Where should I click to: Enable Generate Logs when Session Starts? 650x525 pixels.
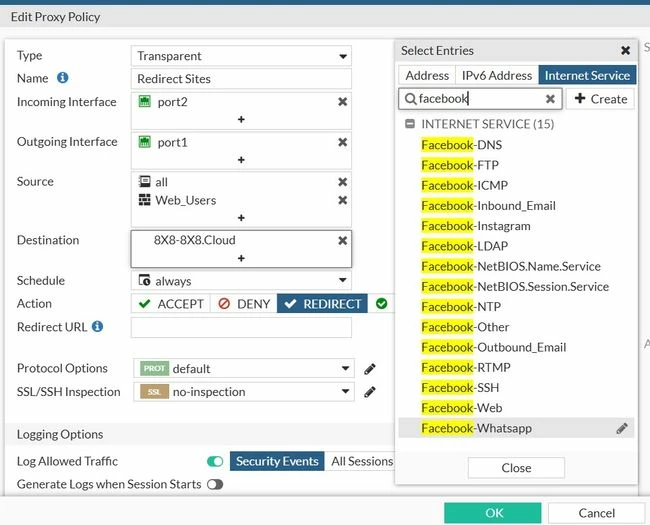tap(215, 484)
